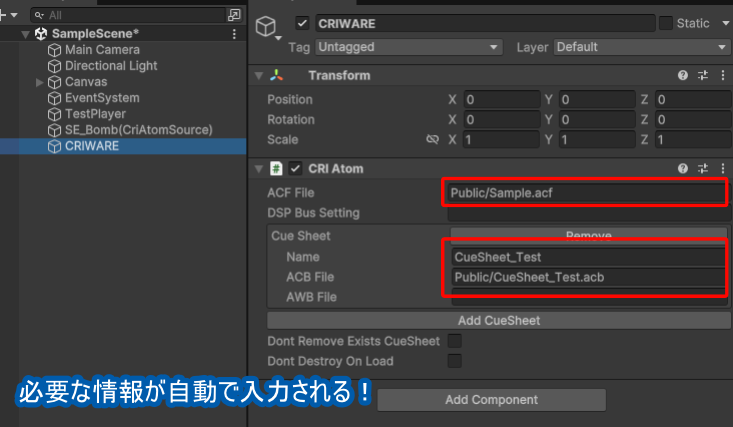Click the CRIWARE cube icon in hierarchy
The width and height of the screenshot is (733, 427).
55,146
